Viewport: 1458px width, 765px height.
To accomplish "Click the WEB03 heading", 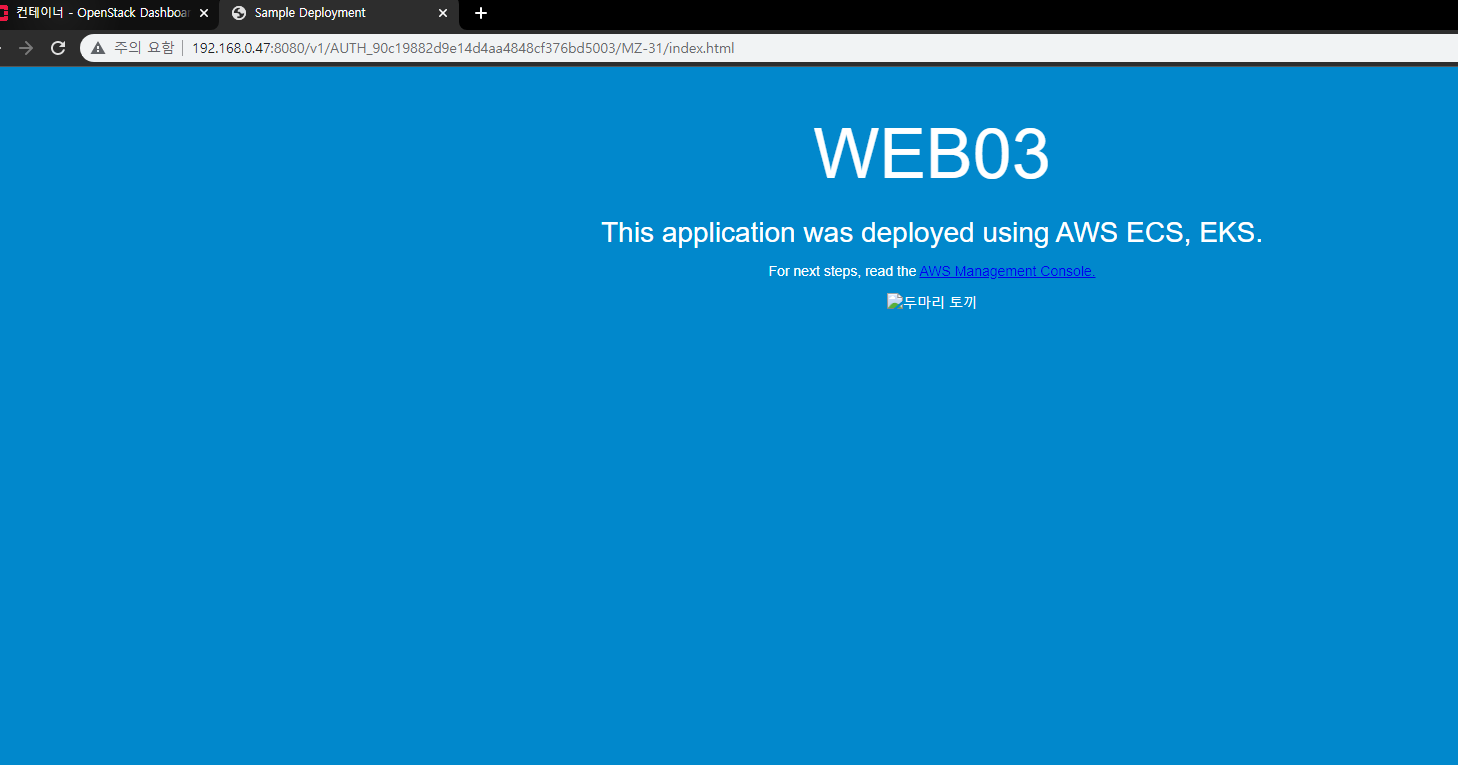I will (x=932, y=154).
